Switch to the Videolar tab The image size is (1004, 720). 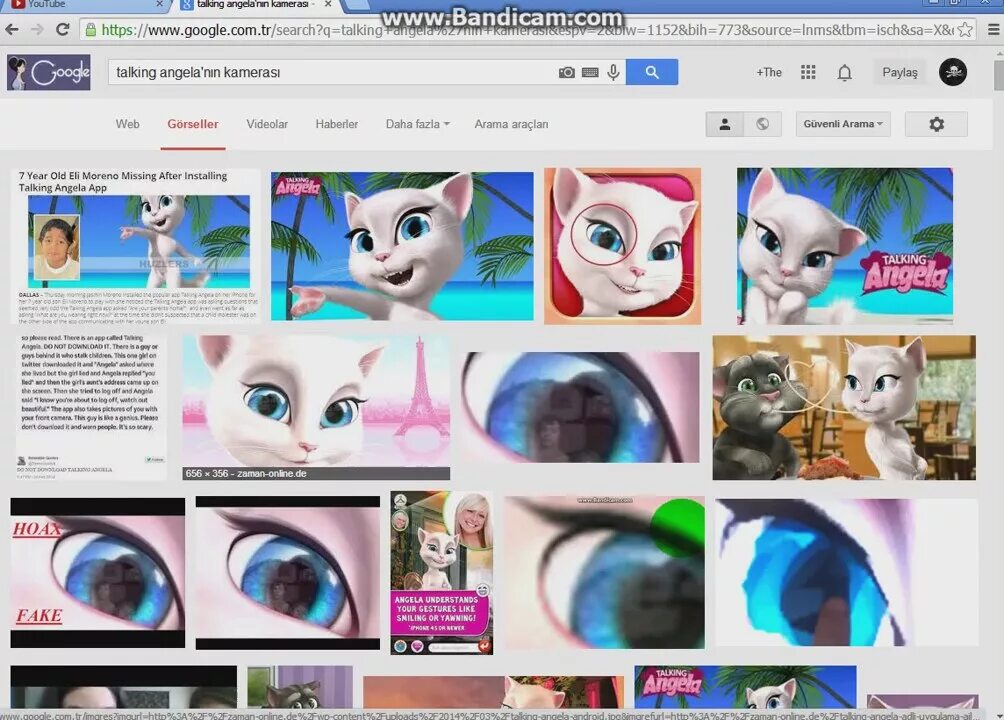click(x=267, y=124)
